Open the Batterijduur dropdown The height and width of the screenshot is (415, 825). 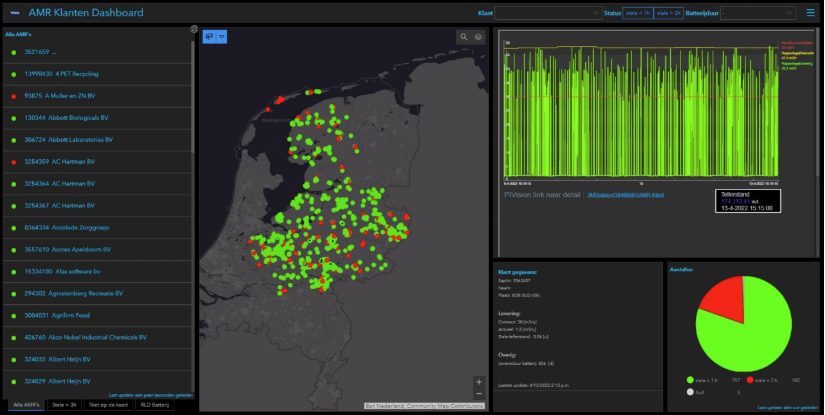click(757, 13)
